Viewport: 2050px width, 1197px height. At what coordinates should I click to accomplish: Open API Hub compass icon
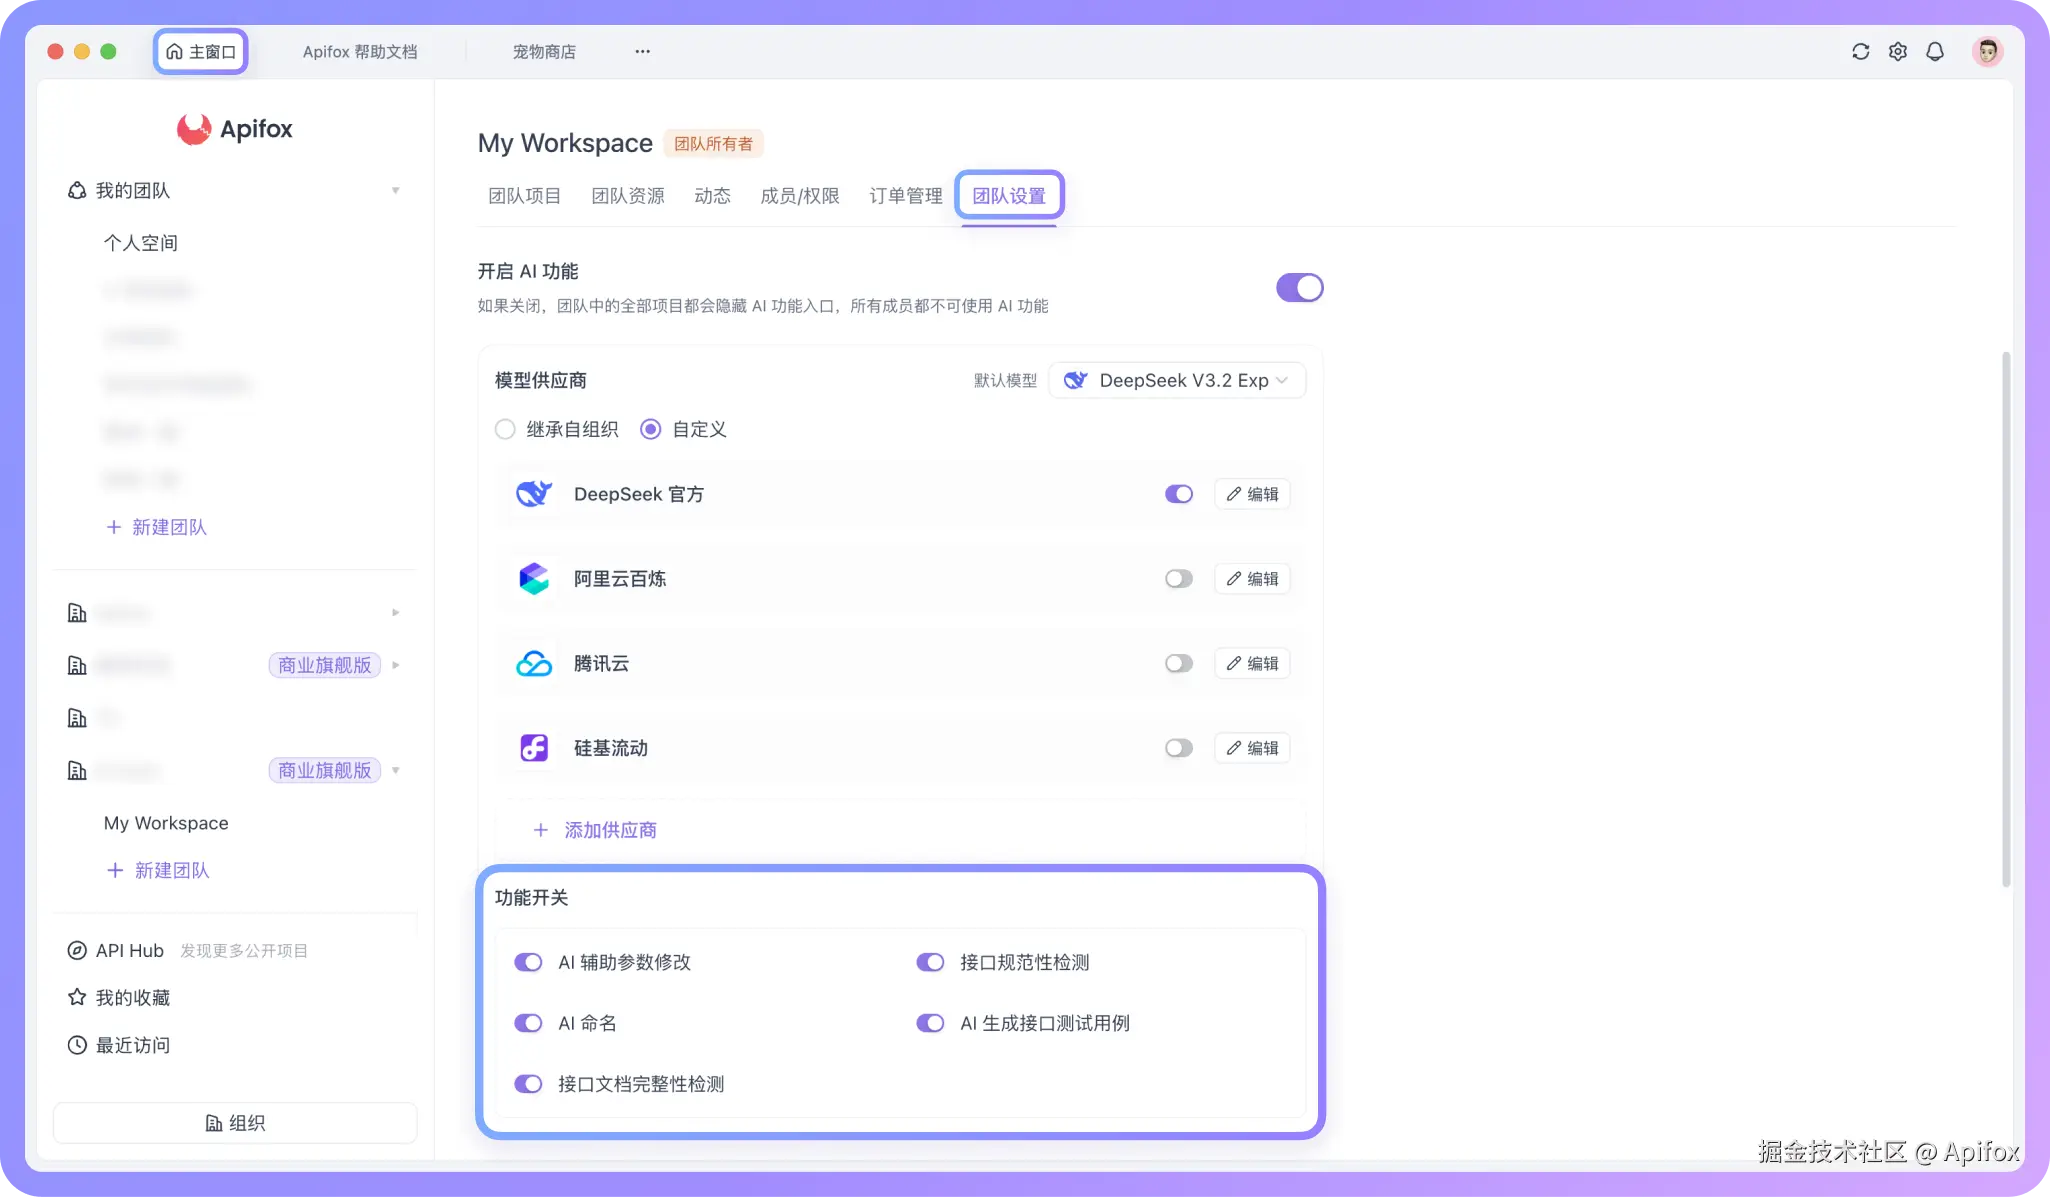point(77,951)
